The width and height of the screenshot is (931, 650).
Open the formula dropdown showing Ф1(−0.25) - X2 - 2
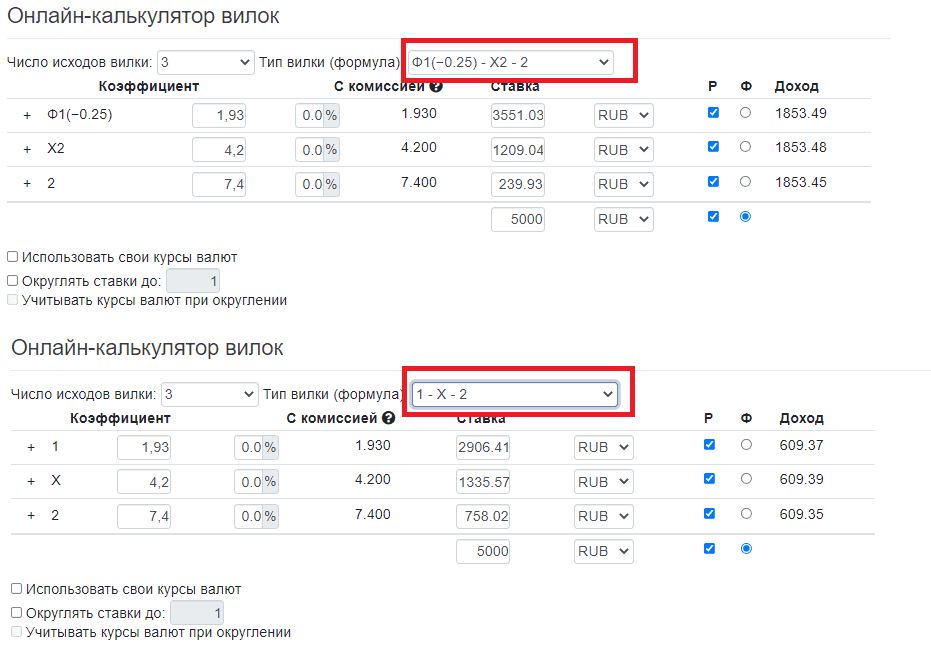[510, 63]
